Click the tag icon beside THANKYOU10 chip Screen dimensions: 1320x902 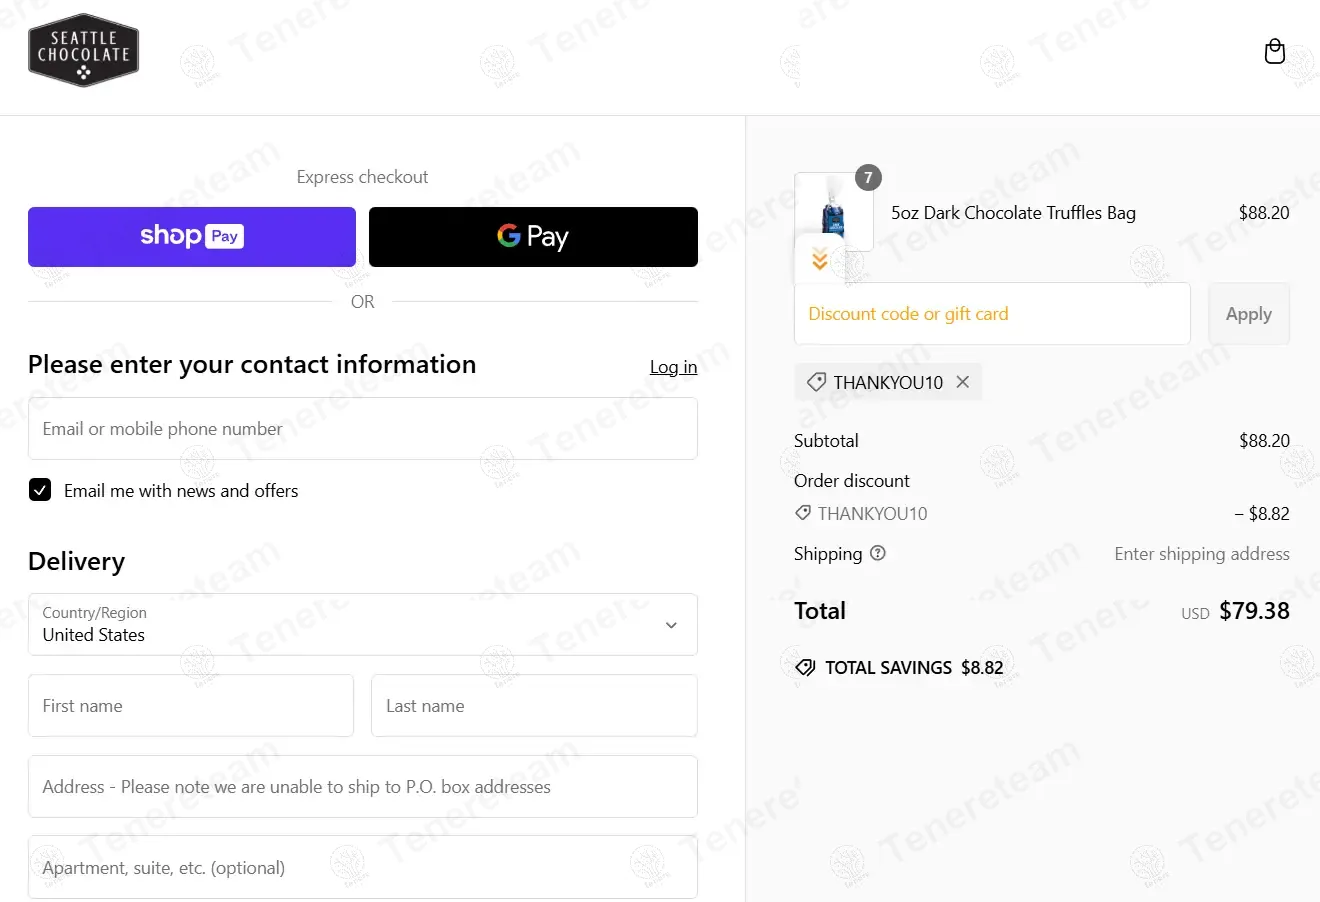click(816, 382)
